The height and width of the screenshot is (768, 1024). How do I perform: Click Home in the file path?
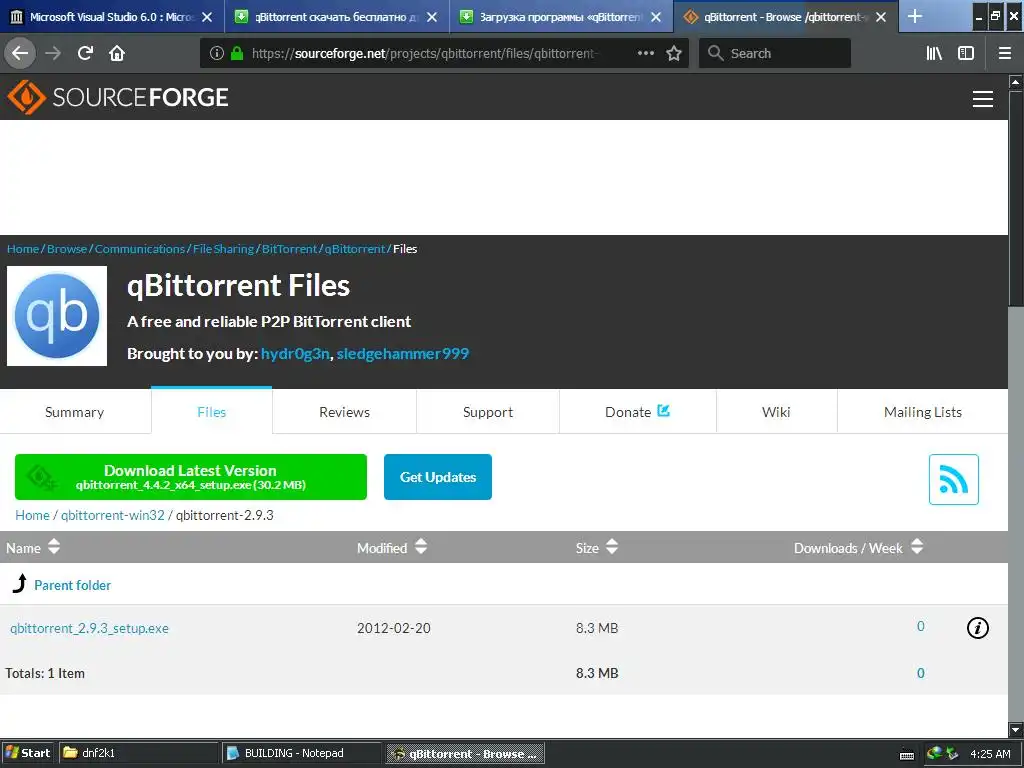tap(32, 515)
